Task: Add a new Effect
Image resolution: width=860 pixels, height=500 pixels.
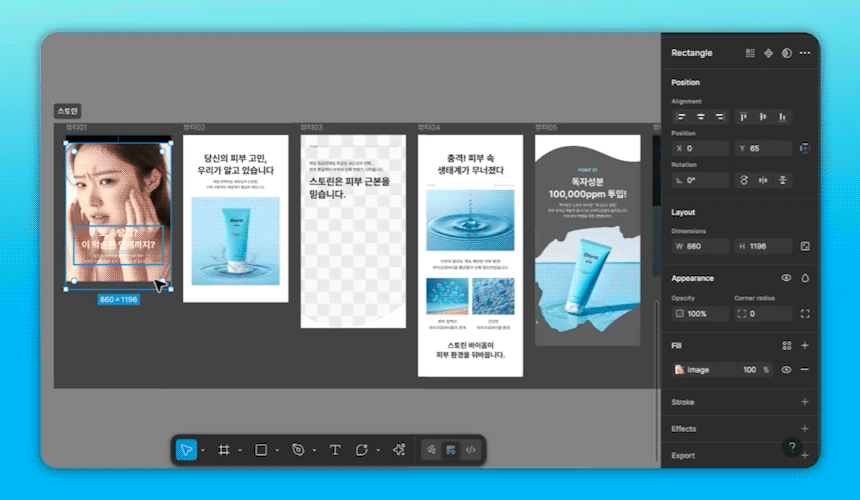Action: [805, 429]
